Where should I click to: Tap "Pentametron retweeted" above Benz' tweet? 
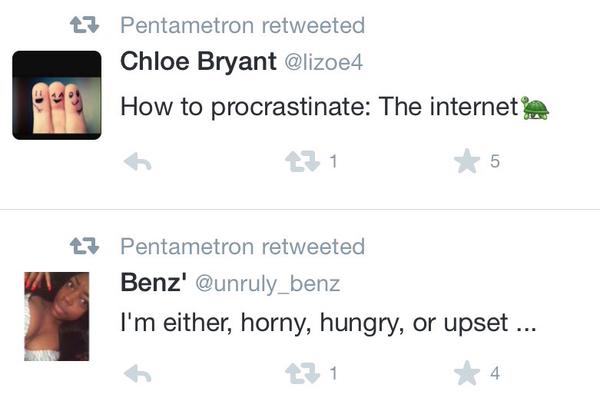tap(242, 246)
